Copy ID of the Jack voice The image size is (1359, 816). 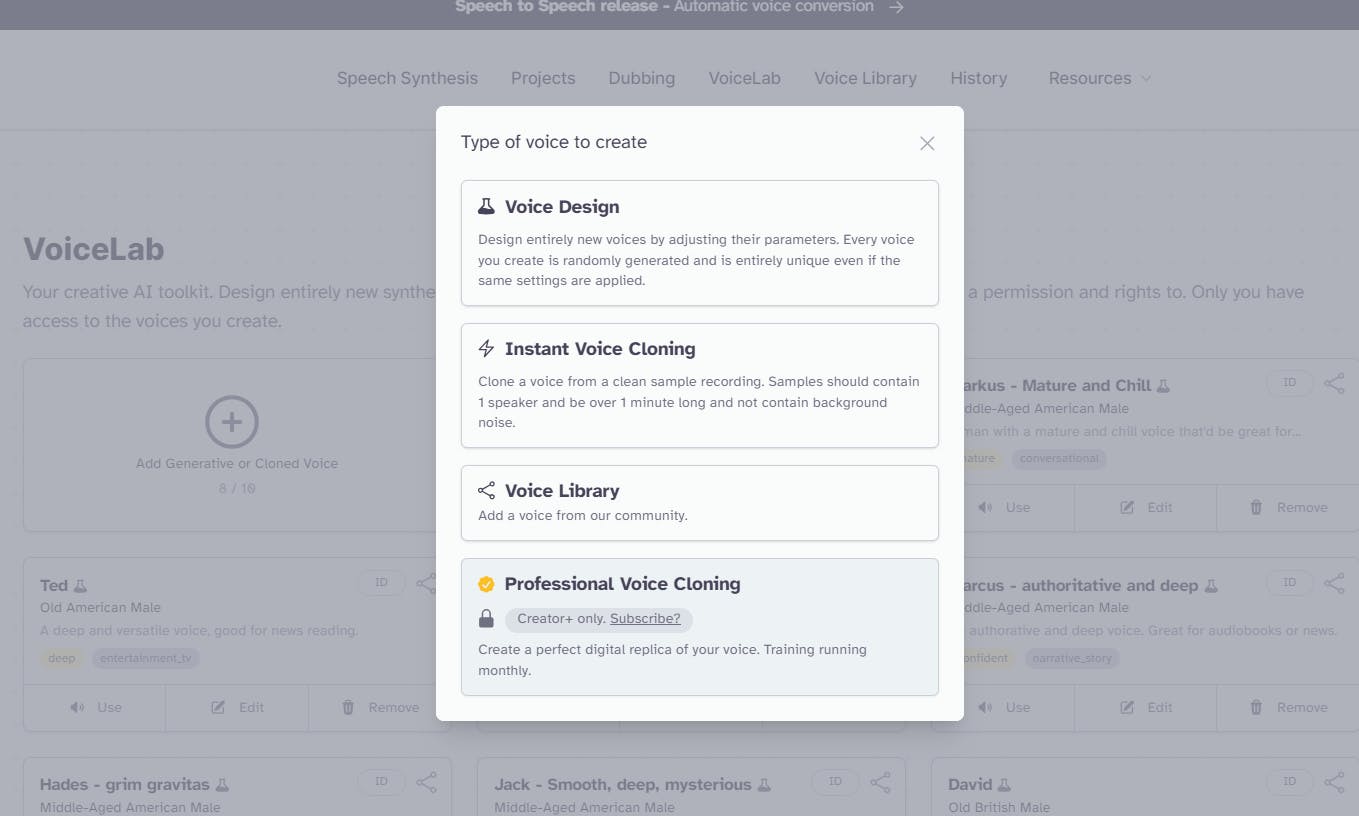click(835, 782)
